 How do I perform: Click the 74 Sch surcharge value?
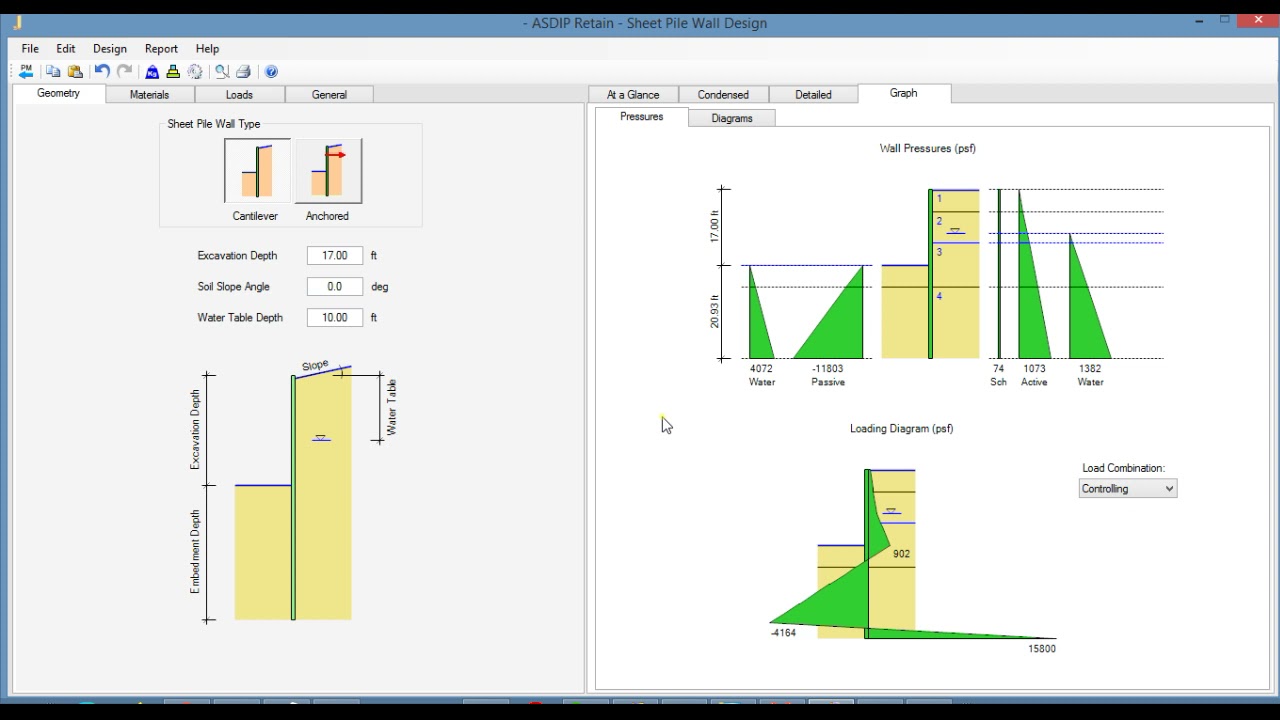998,369
